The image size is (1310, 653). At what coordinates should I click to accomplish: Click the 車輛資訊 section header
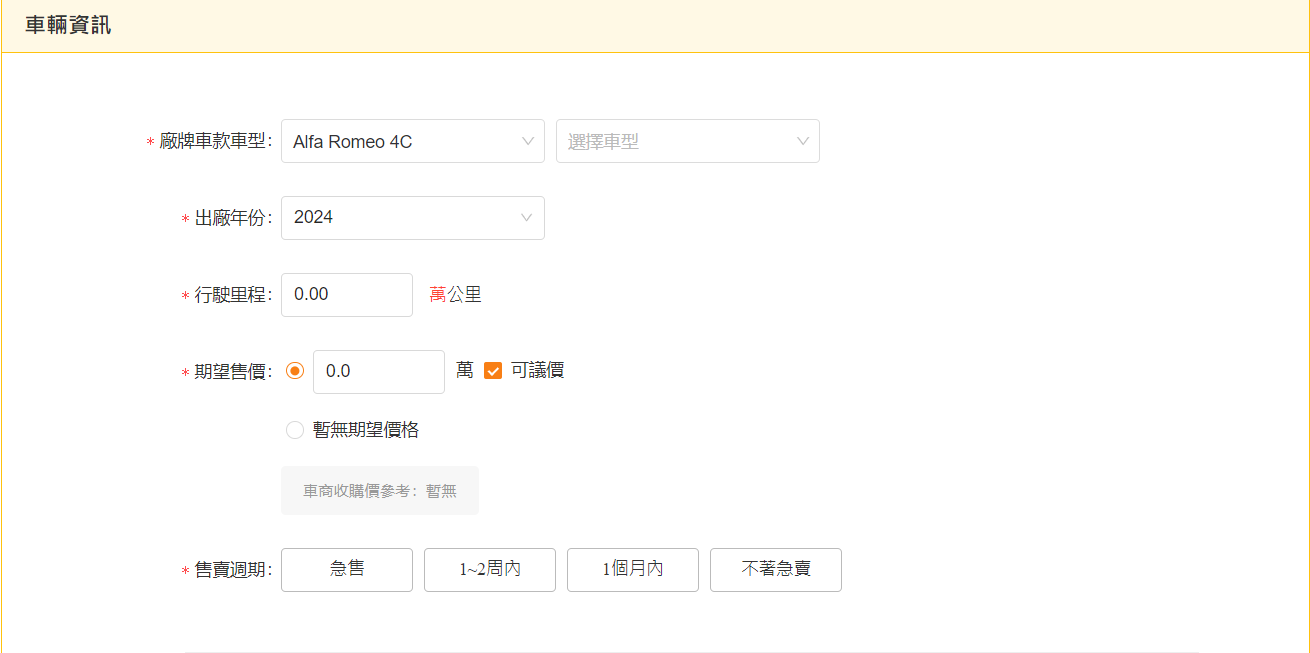point(68,26)
